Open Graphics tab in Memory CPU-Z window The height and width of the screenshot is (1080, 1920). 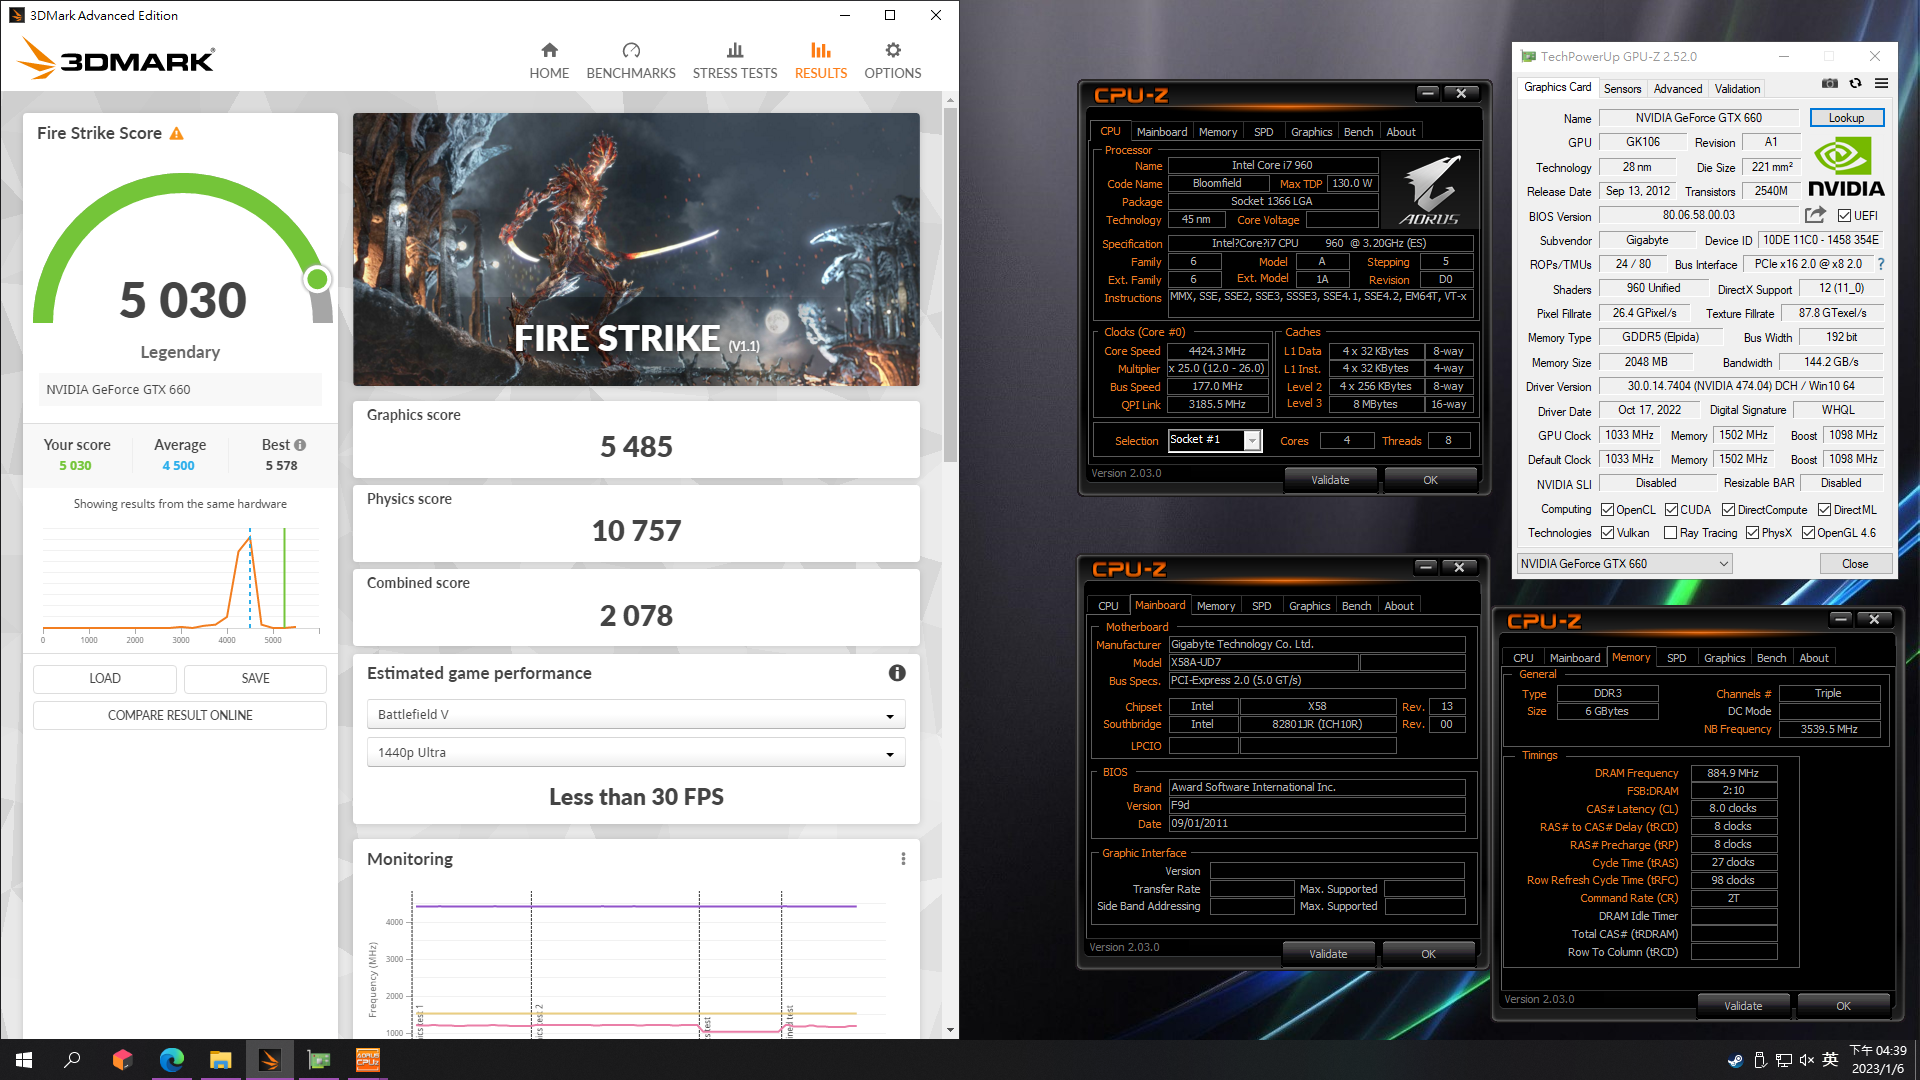click(x=1724, y=658)
